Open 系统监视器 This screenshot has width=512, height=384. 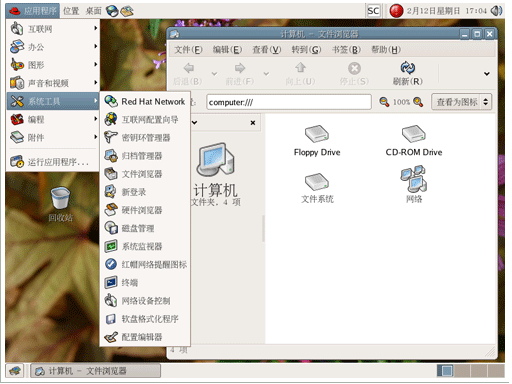(145, 246)
